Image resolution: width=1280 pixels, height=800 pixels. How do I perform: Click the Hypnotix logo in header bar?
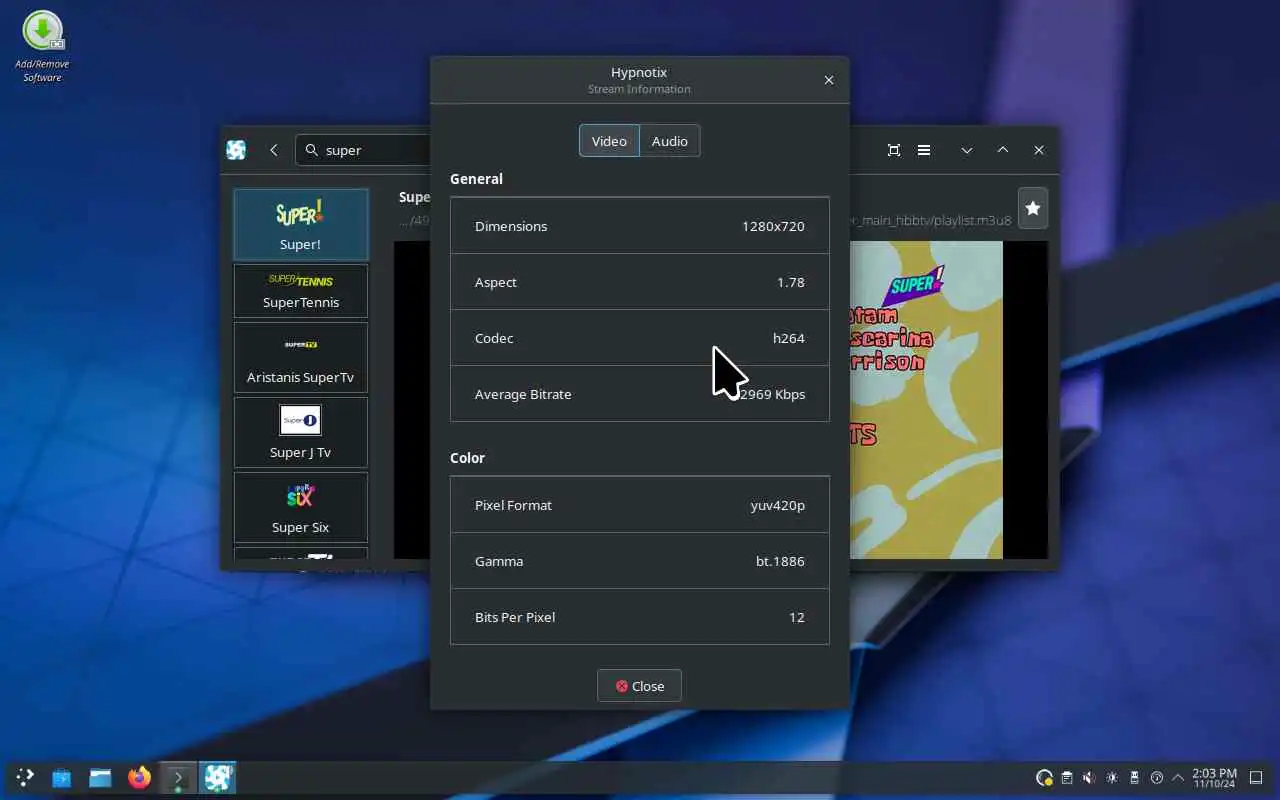[236, 150]
